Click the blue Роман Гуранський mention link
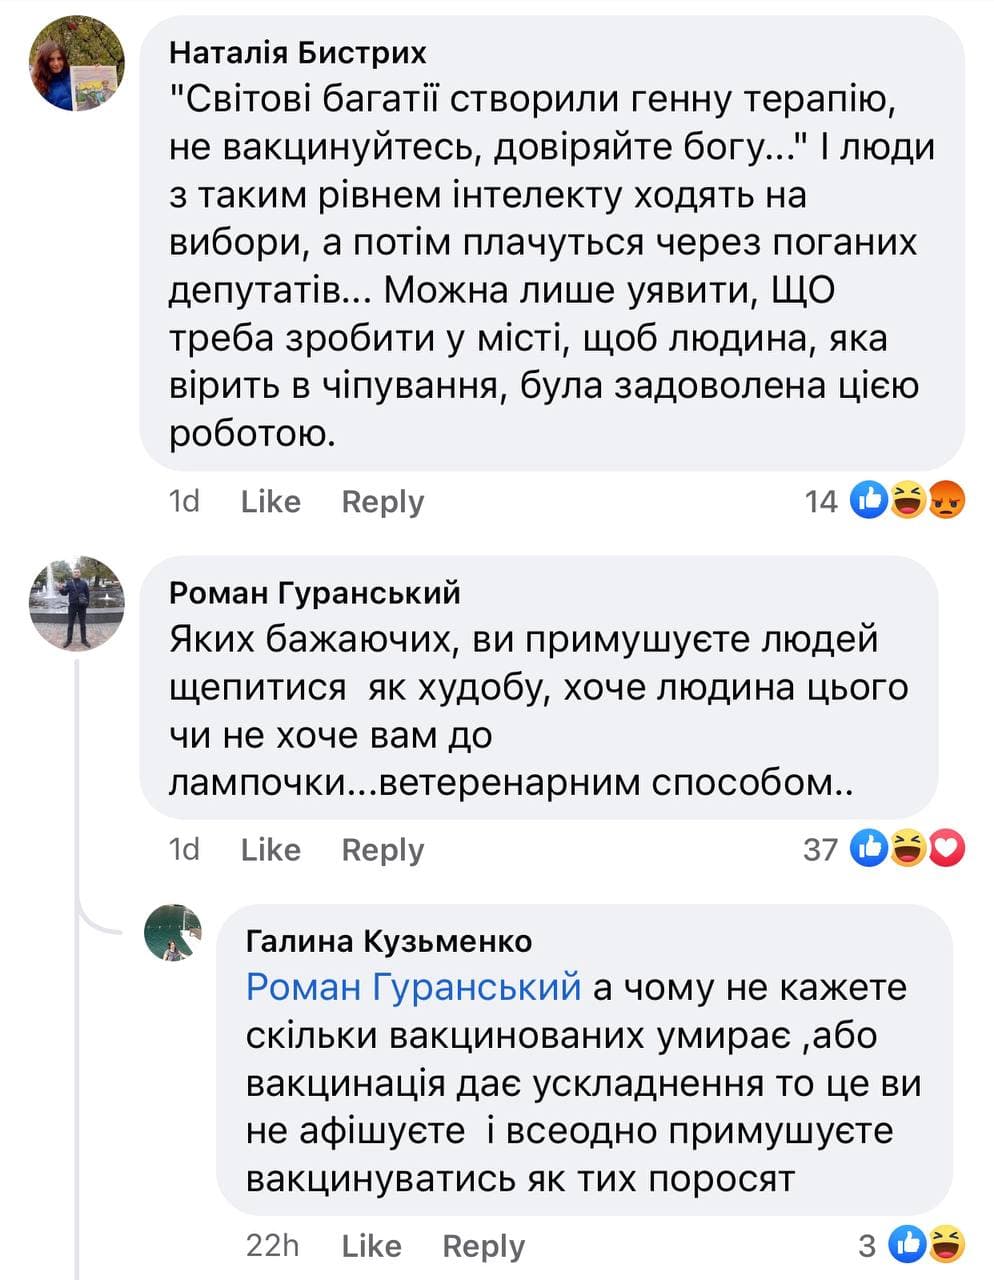Image resolution: width=994 pixels, height=1280 pixels. pos(413,987)
